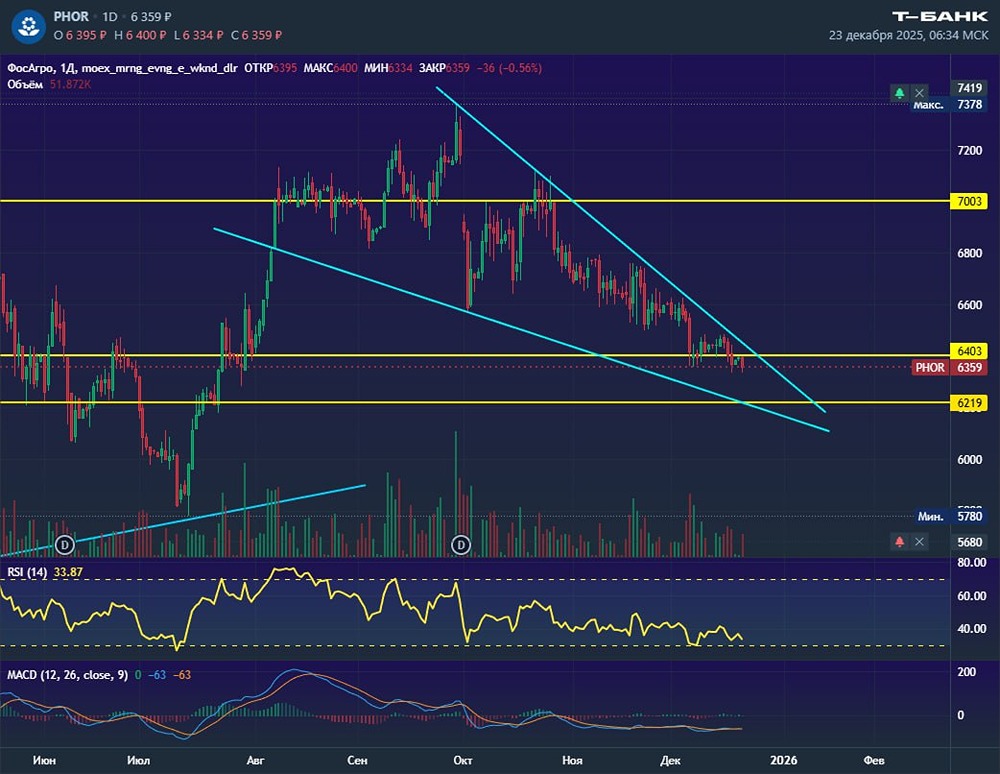Click the red bell alert icon at 5680
Image resolution: width=1000 pixels, height=774 pixels.
click(x=899, y=541)
